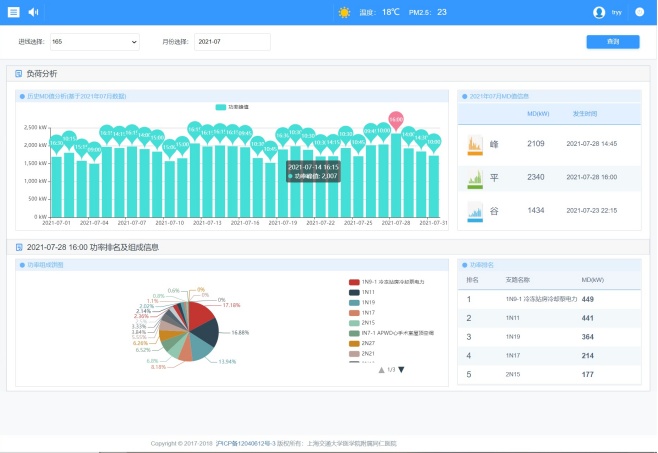Go to the next pie legend page

(x=402, y=370)
